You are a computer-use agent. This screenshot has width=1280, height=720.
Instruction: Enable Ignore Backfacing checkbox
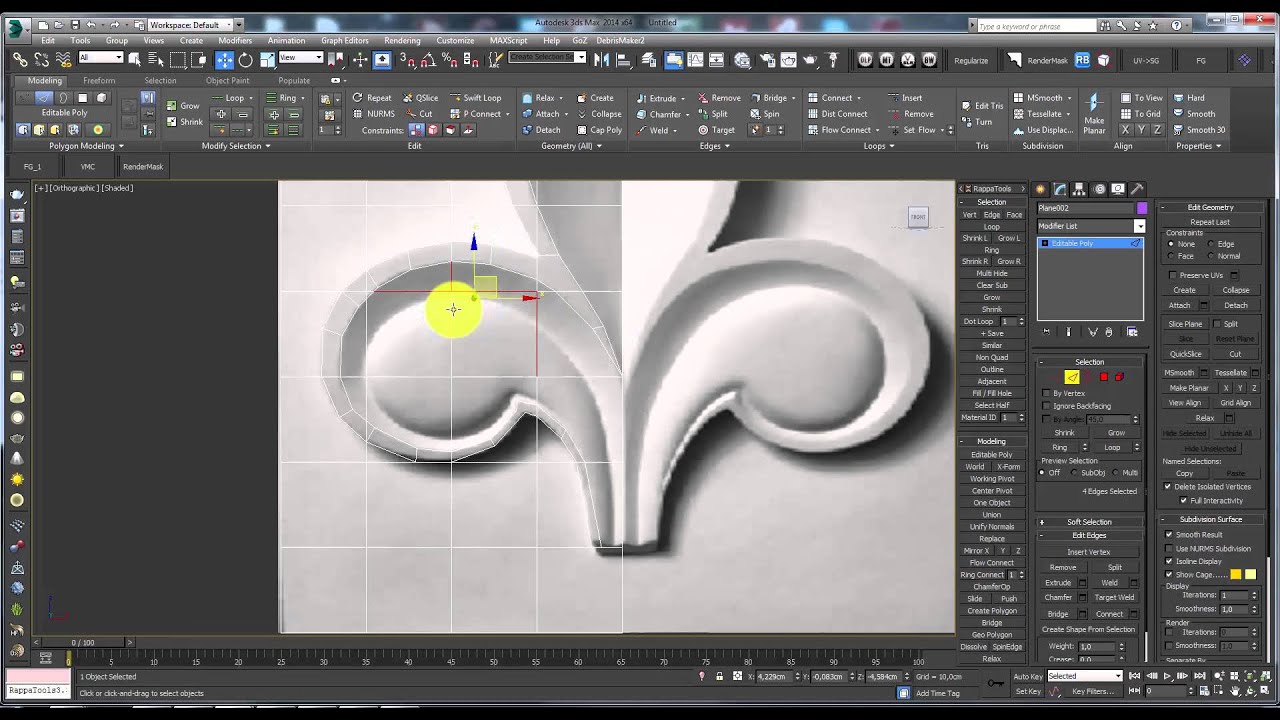1046,406
